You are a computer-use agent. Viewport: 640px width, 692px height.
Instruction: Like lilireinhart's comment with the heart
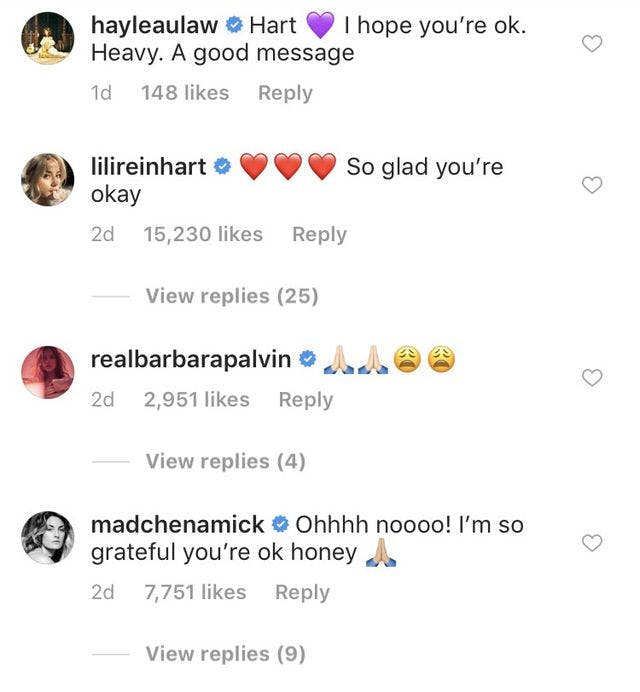tap(592, 185)
